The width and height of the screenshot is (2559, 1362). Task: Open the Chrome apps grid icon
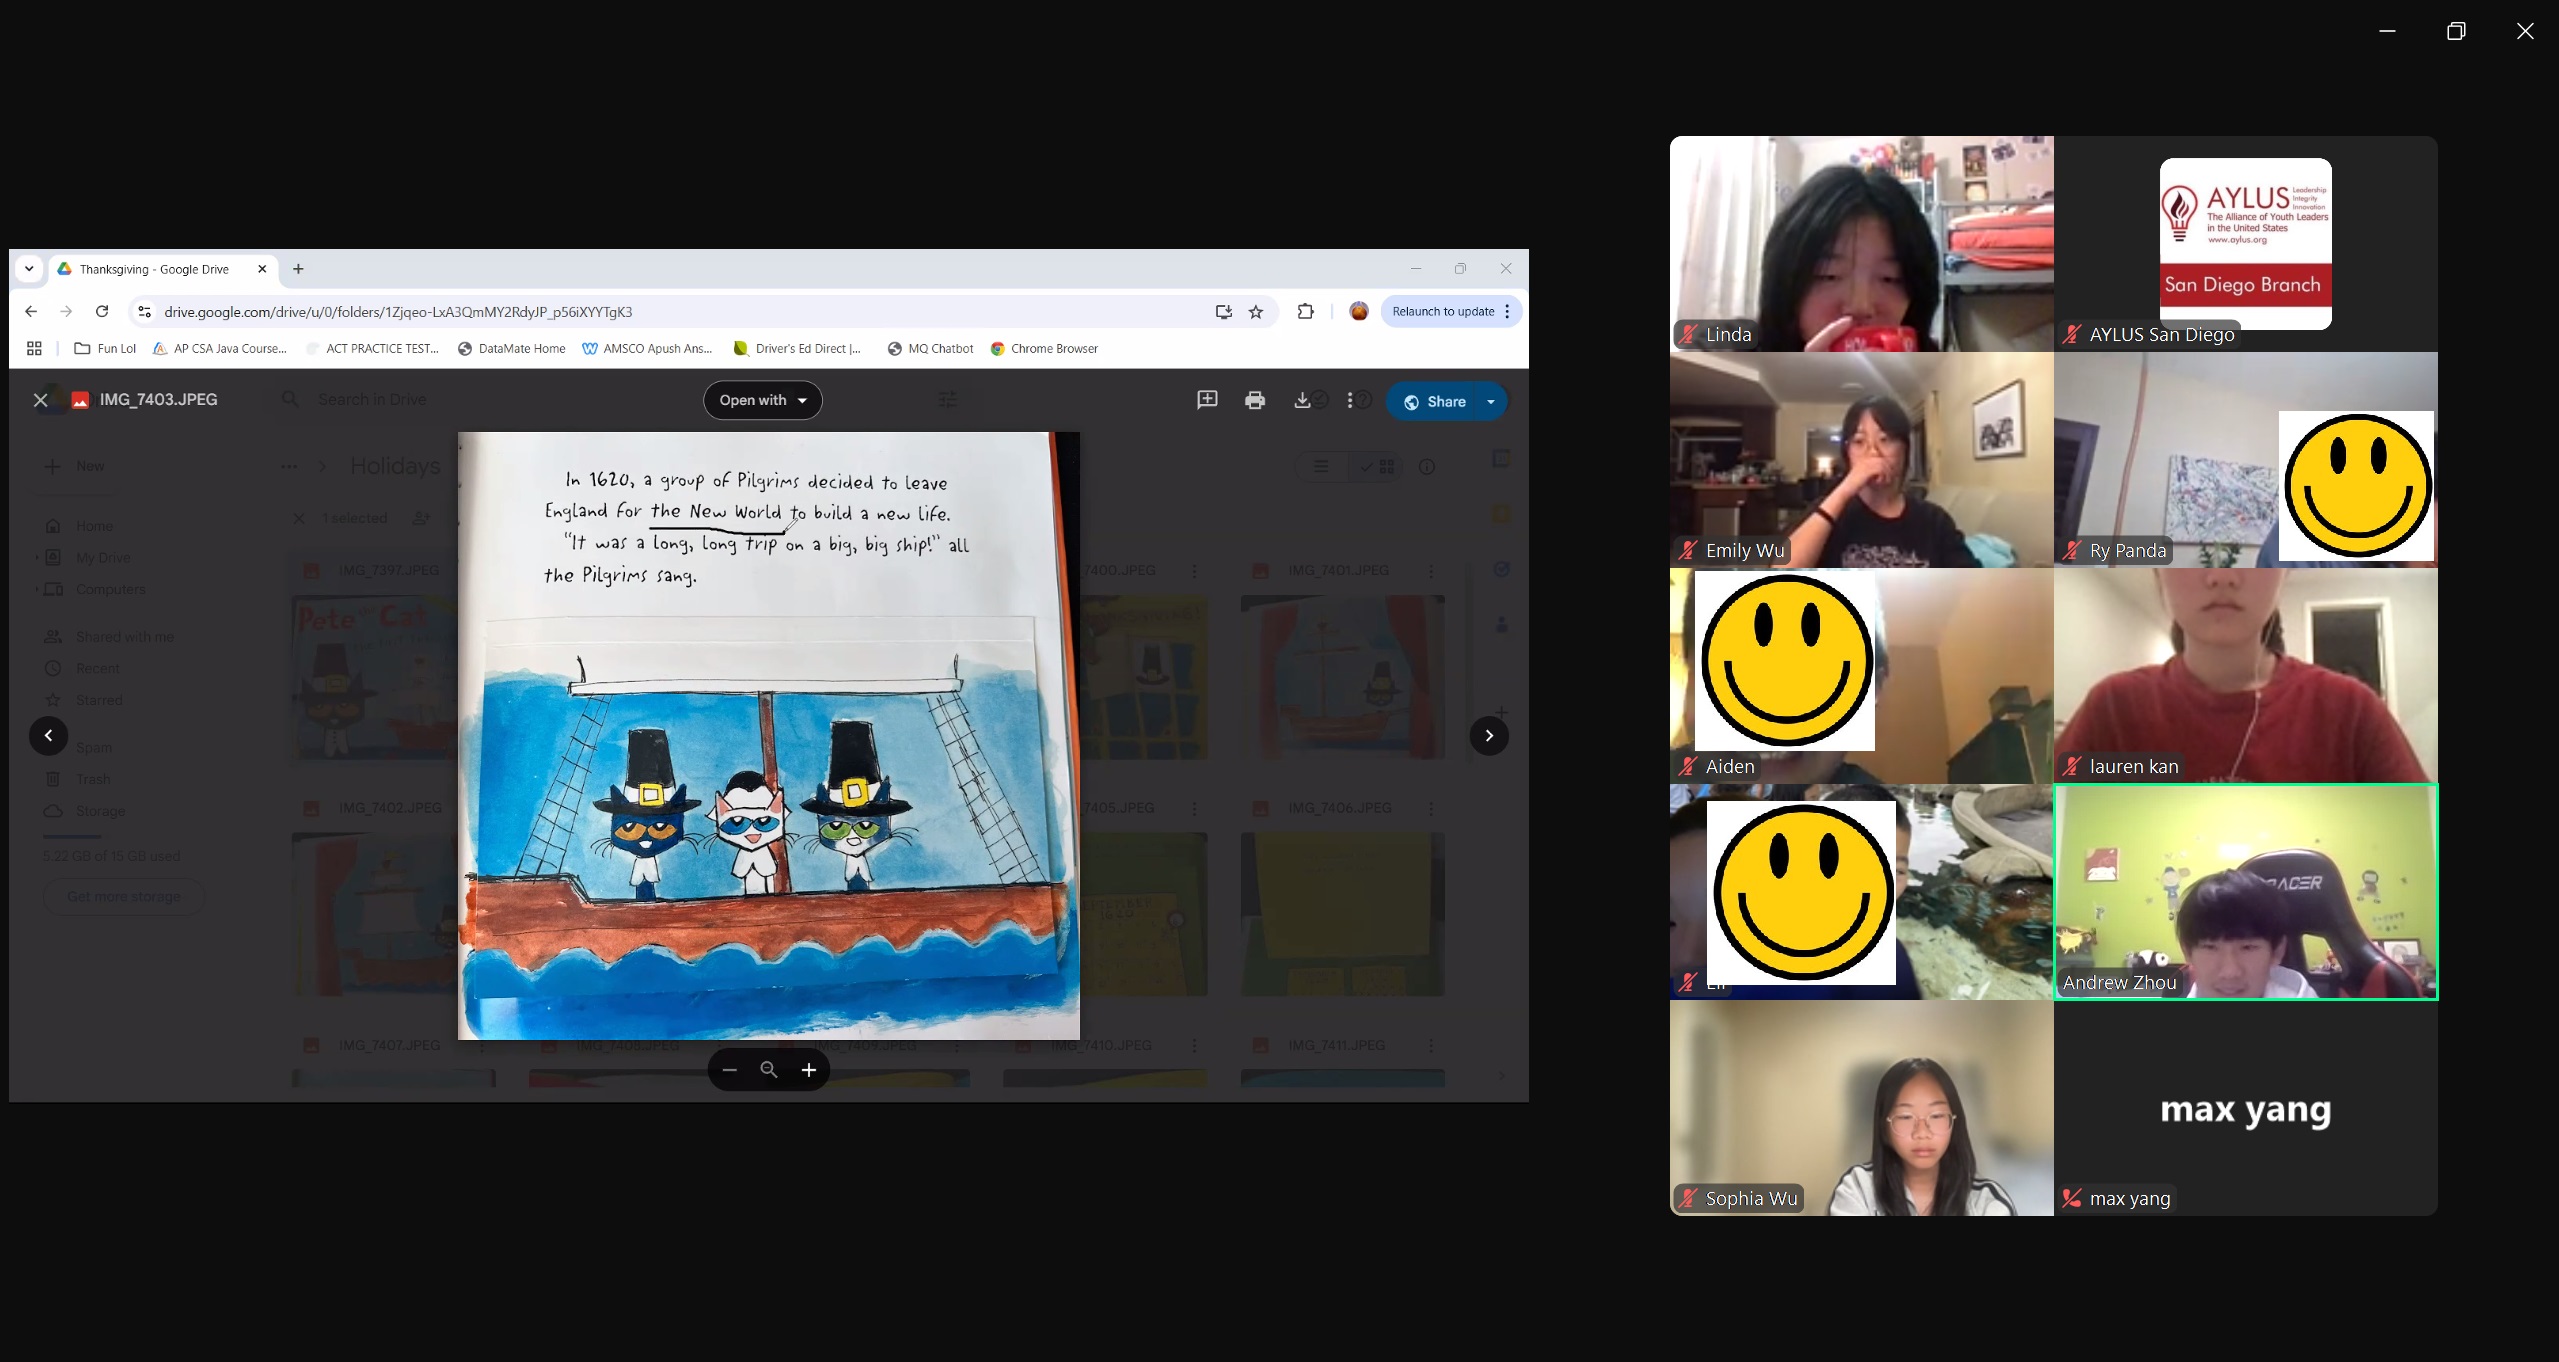(34, 348)
